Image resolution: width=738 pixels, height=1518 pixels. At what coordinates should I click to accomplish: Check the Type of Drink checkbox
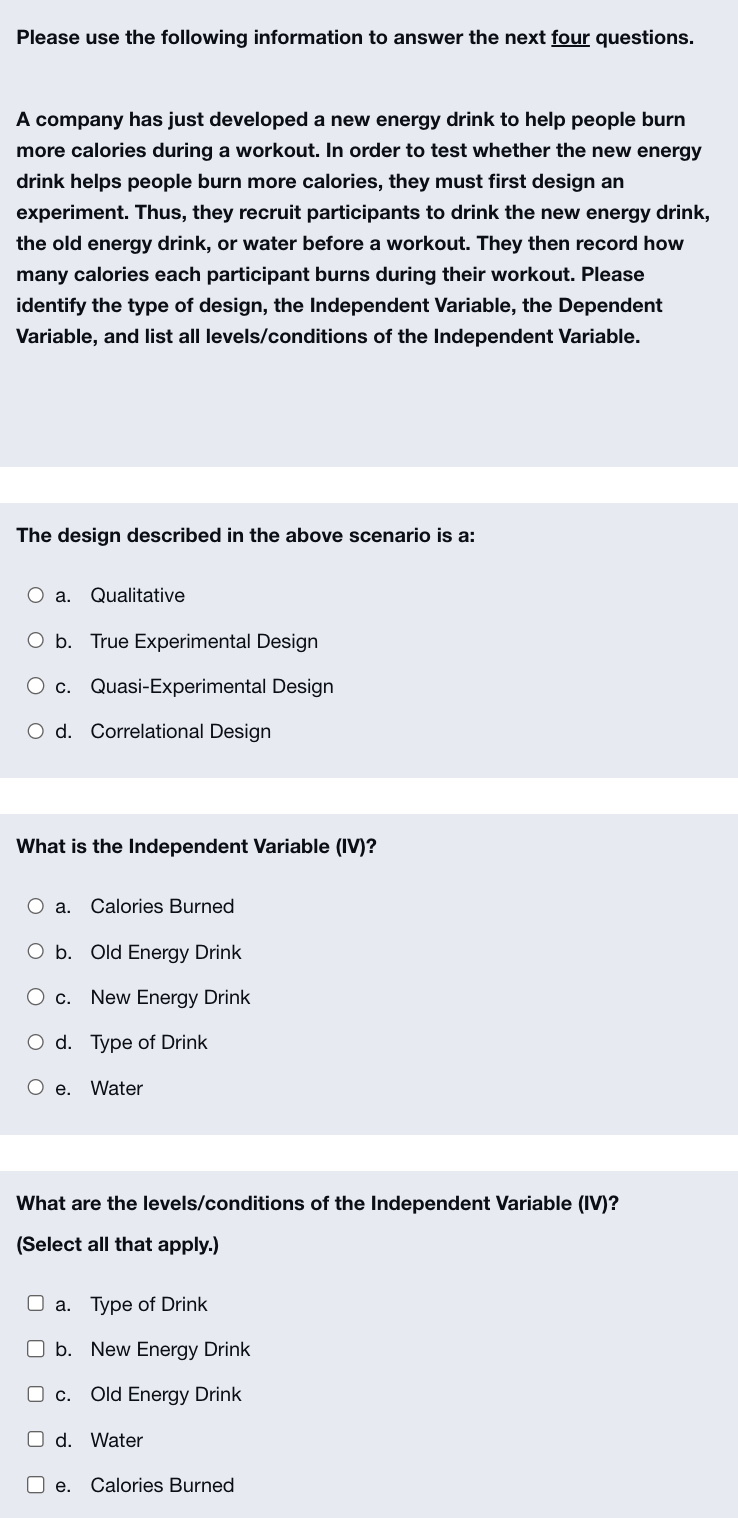pos(36,1304)
